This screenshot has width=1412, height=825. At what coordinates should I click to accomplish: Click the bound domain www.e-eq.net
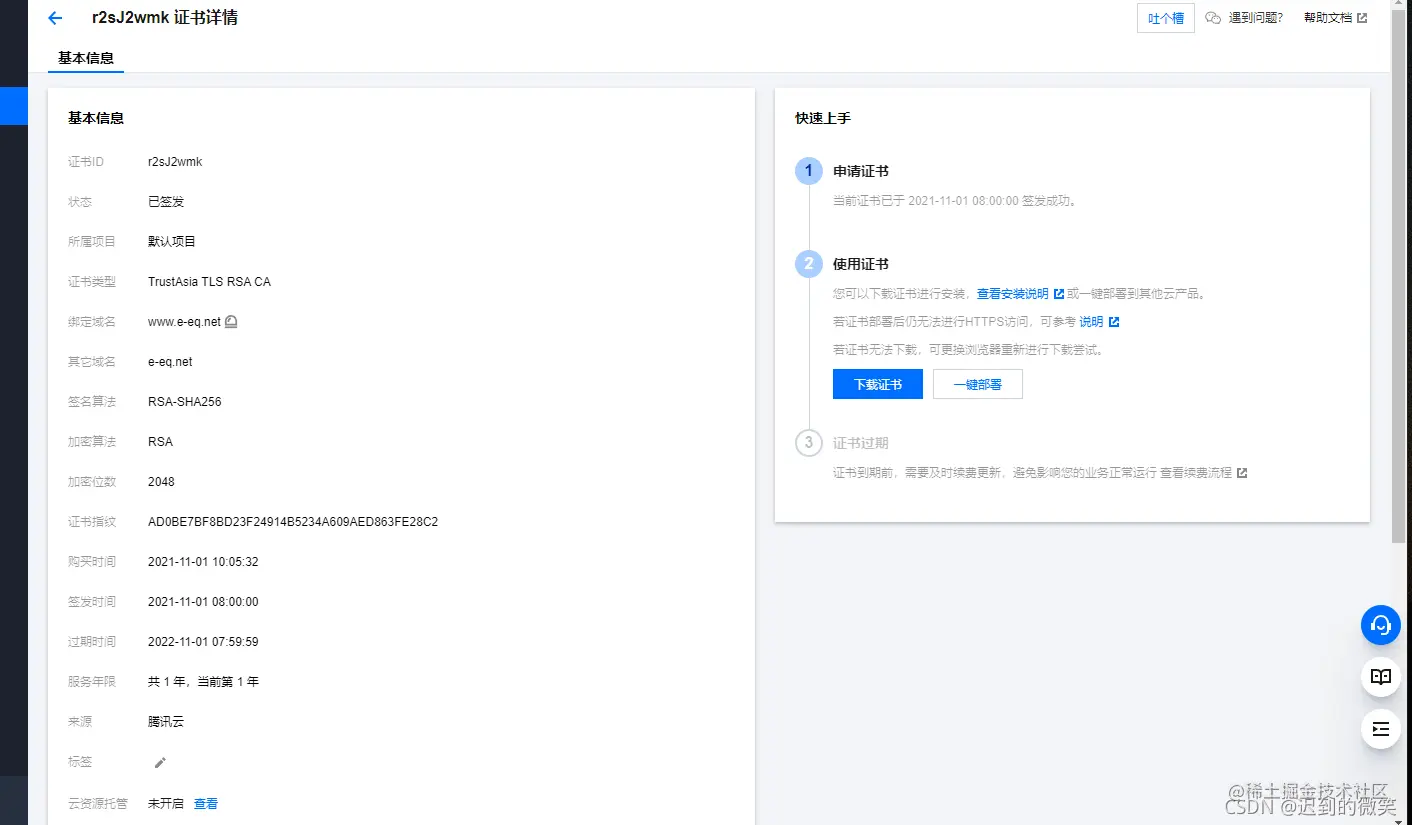[x=184, y=322]
